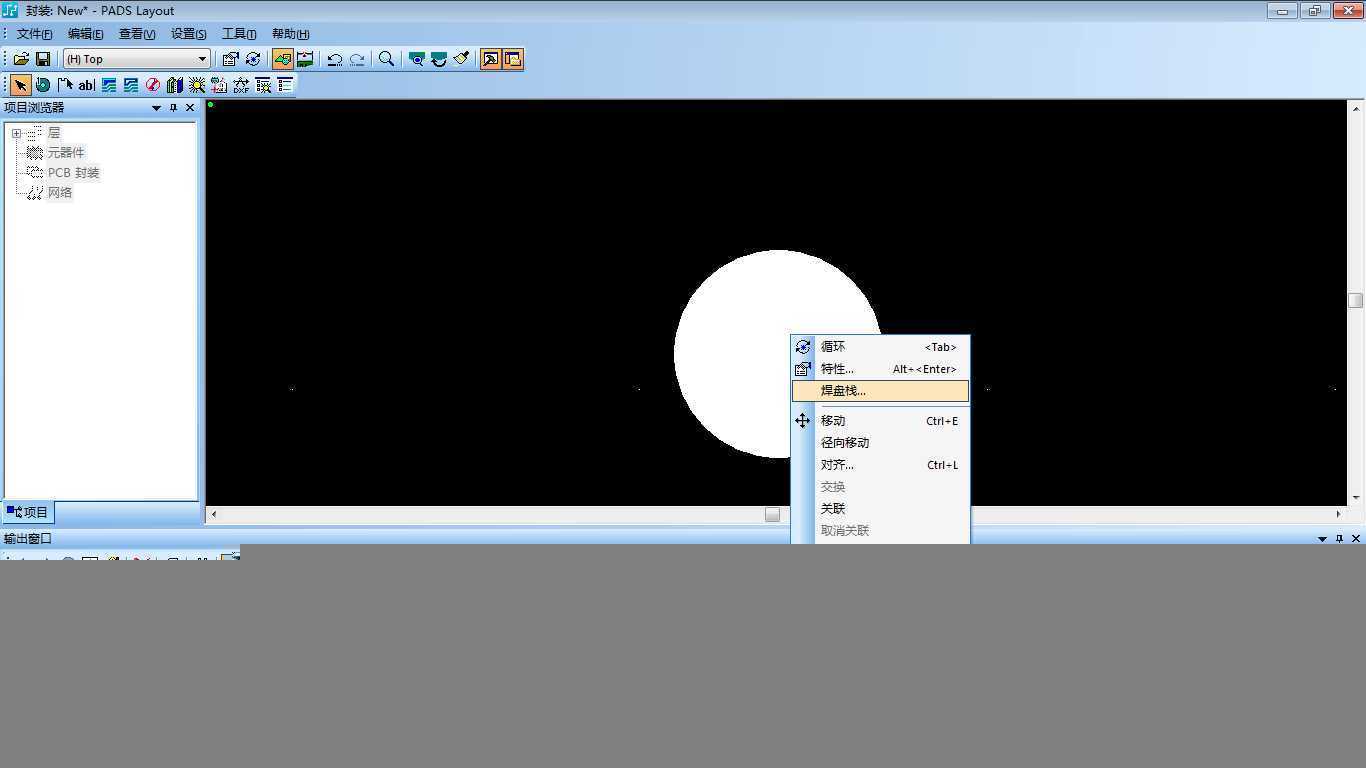Image resolution: width=1366 pixels, height=768 pixels.
Task: Click the paintbrush icon in top toolbar
Action: [x=461, y=59]
